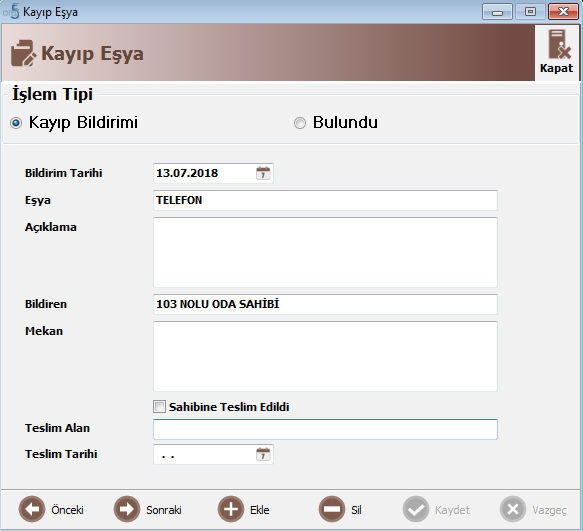Click the Kayıp Eşya header document icon
Image resolution: width=583 pixels, height=531 pixels.
(x=23, y=53)
